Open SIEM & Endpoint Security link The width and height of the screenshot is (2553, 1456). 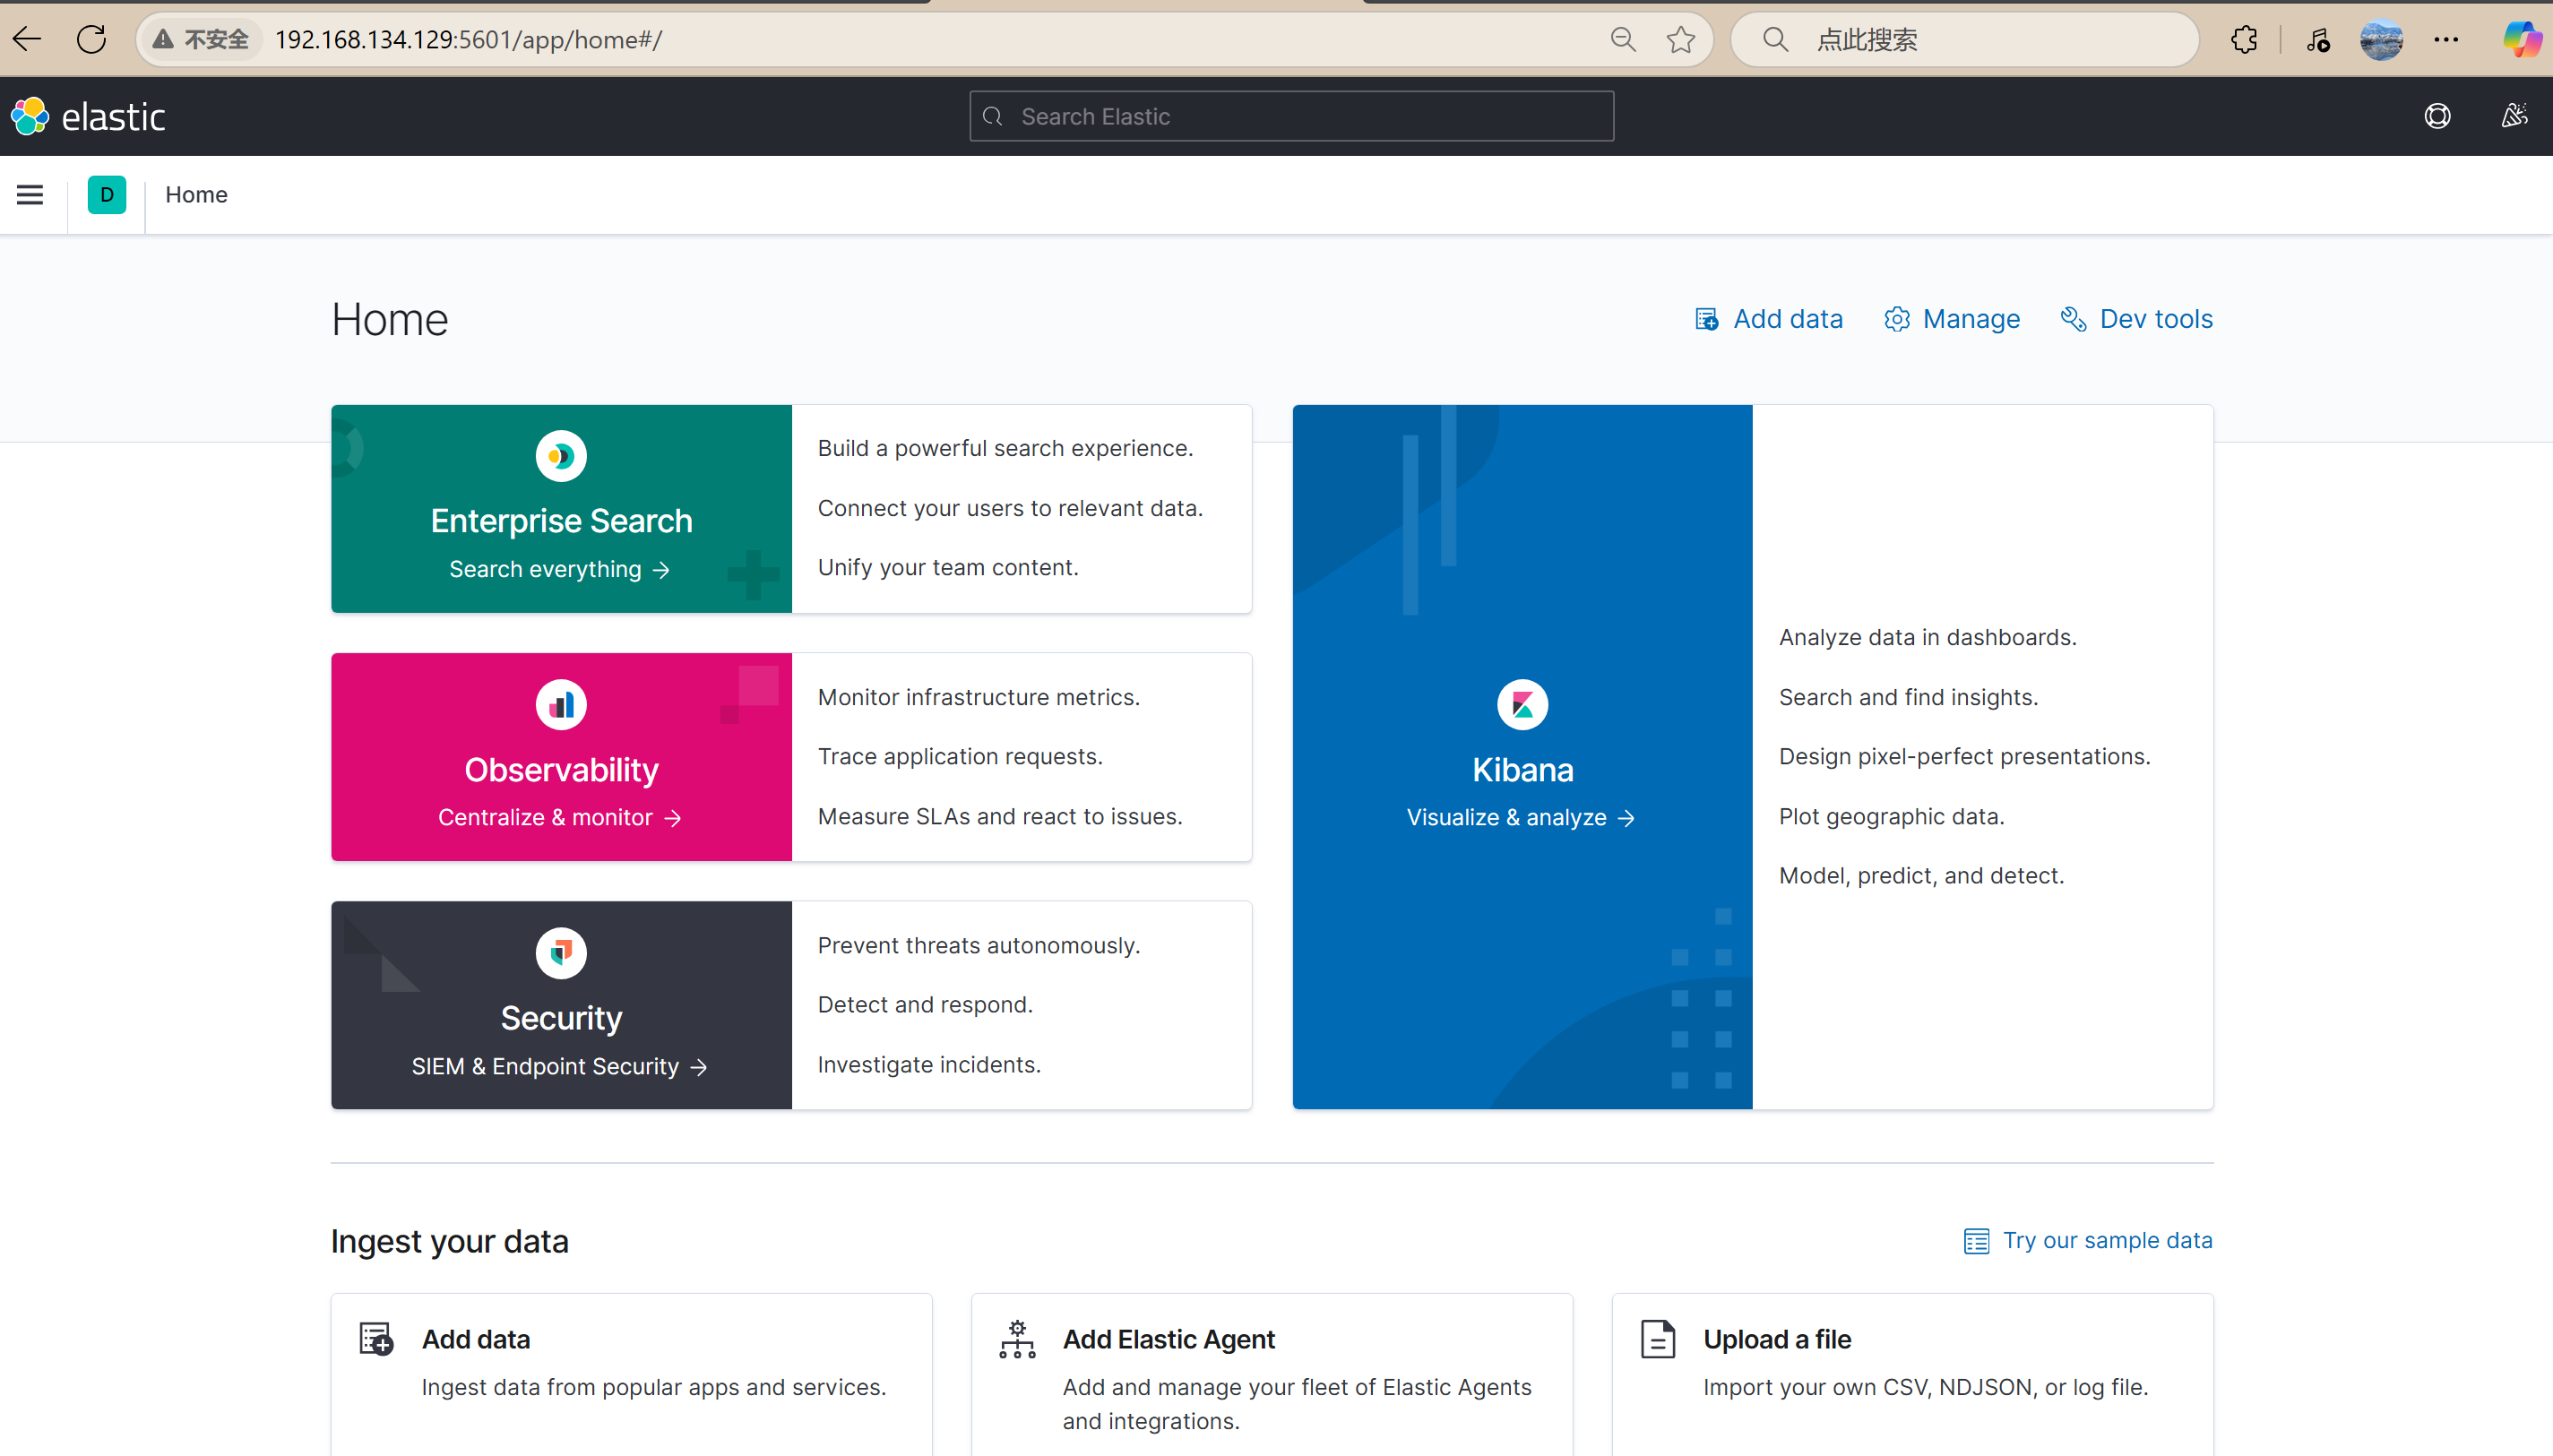point(559,1066)
